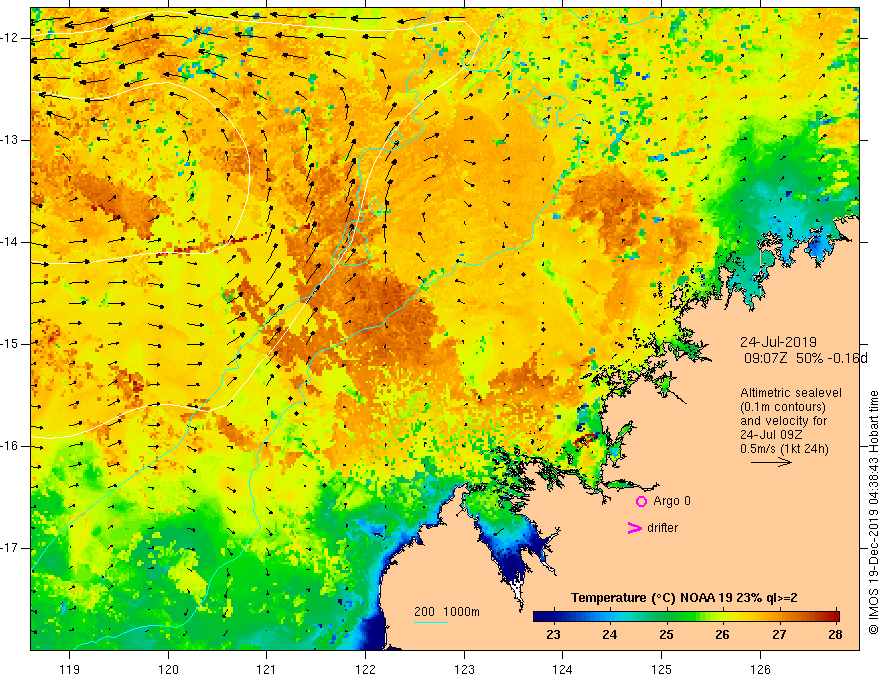Click the cyan 200 1000m contour line sample
The image size is (880, 680).
click(430, 622)
